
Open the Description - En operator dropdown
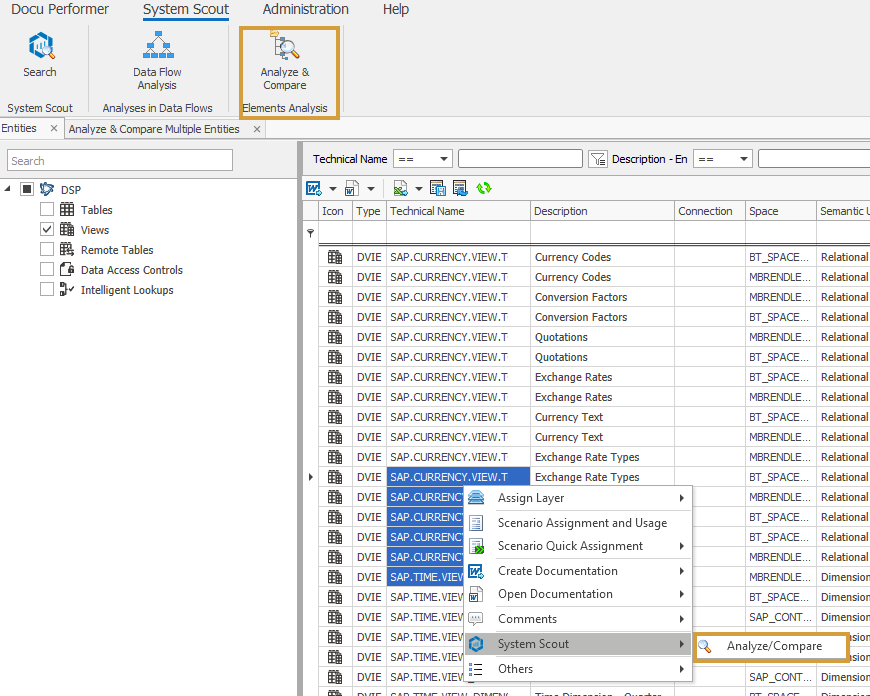click(743, 159)
